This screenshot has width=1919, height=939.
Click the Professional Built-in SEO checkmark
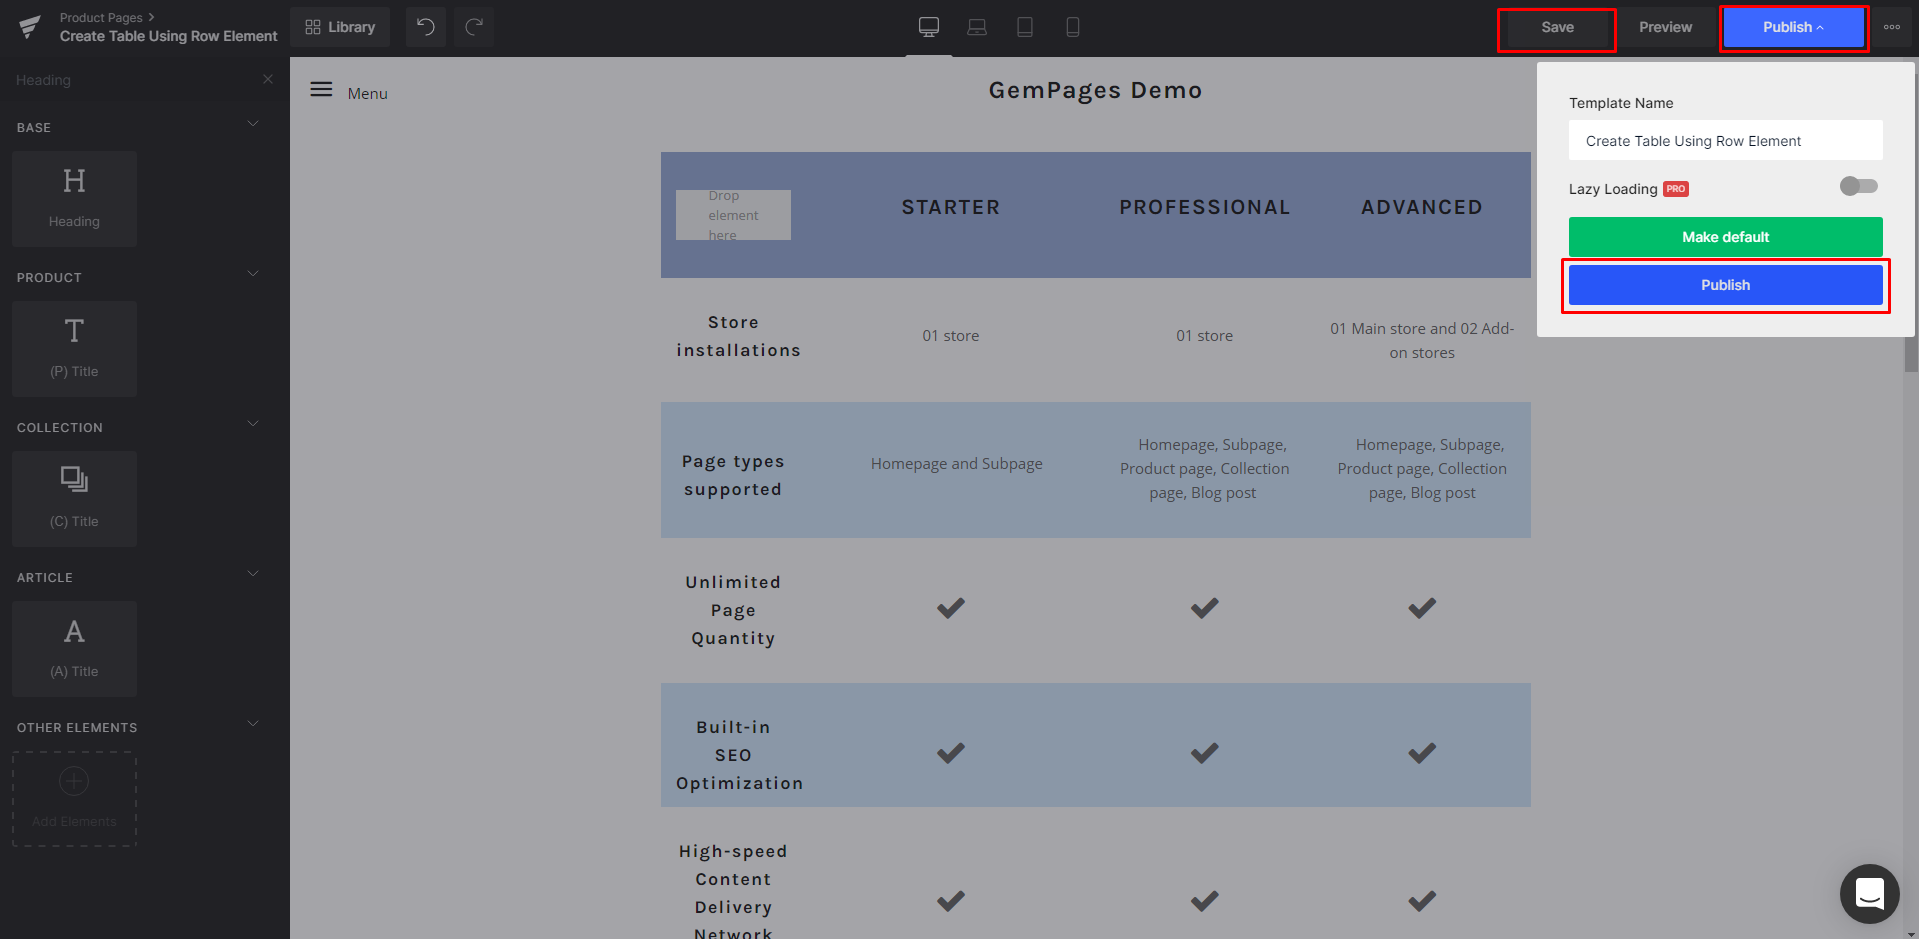click(x=1205, y=753)
